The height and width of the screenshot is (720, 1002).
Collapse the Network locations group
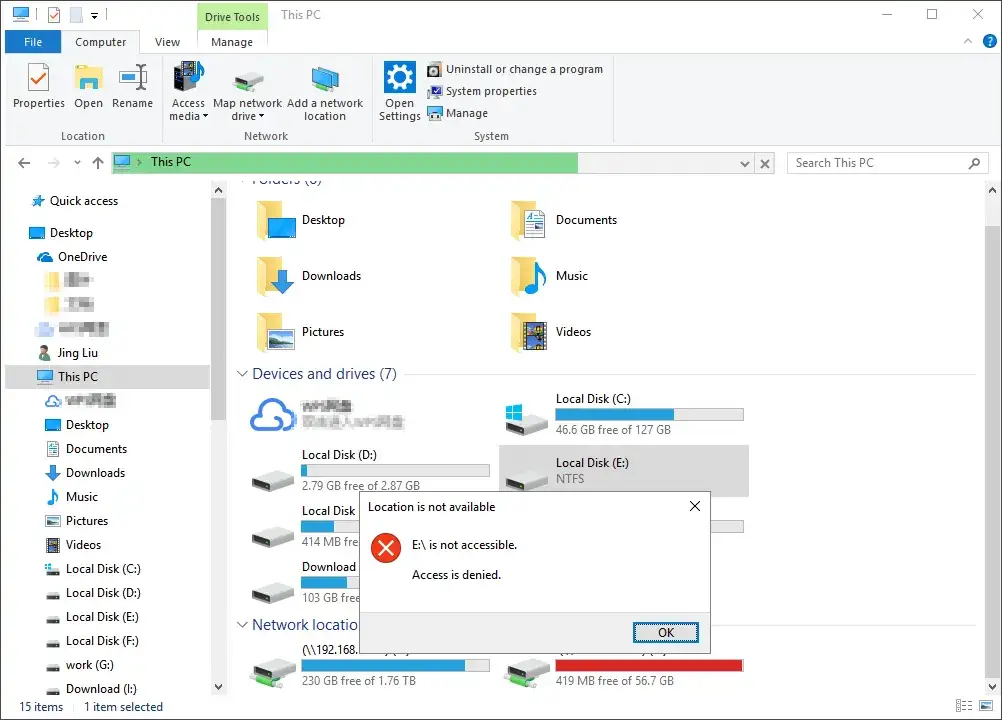click(242, 625)
